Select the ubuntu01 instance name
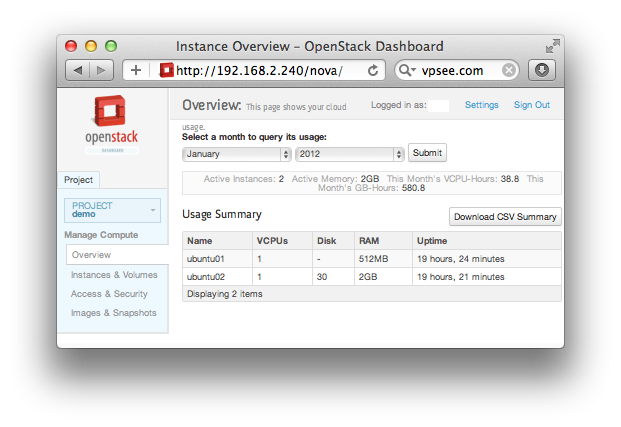Viewport: 621px width, 427px height. (206, 259)
